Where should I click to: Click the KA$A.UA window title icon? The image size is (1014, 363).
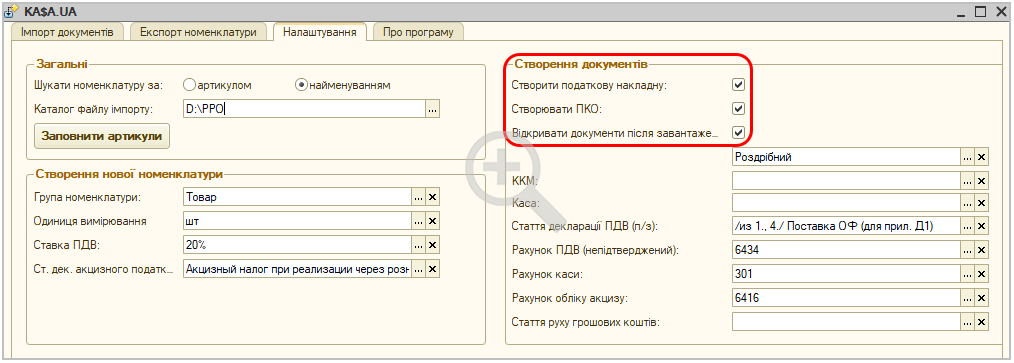[x=11, y=10]
